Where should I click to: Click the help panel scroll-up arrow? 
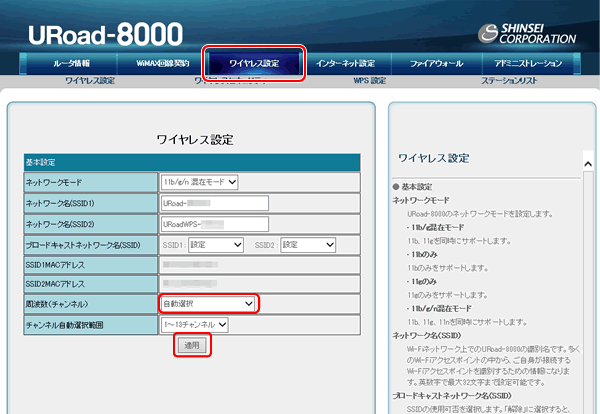588,164
